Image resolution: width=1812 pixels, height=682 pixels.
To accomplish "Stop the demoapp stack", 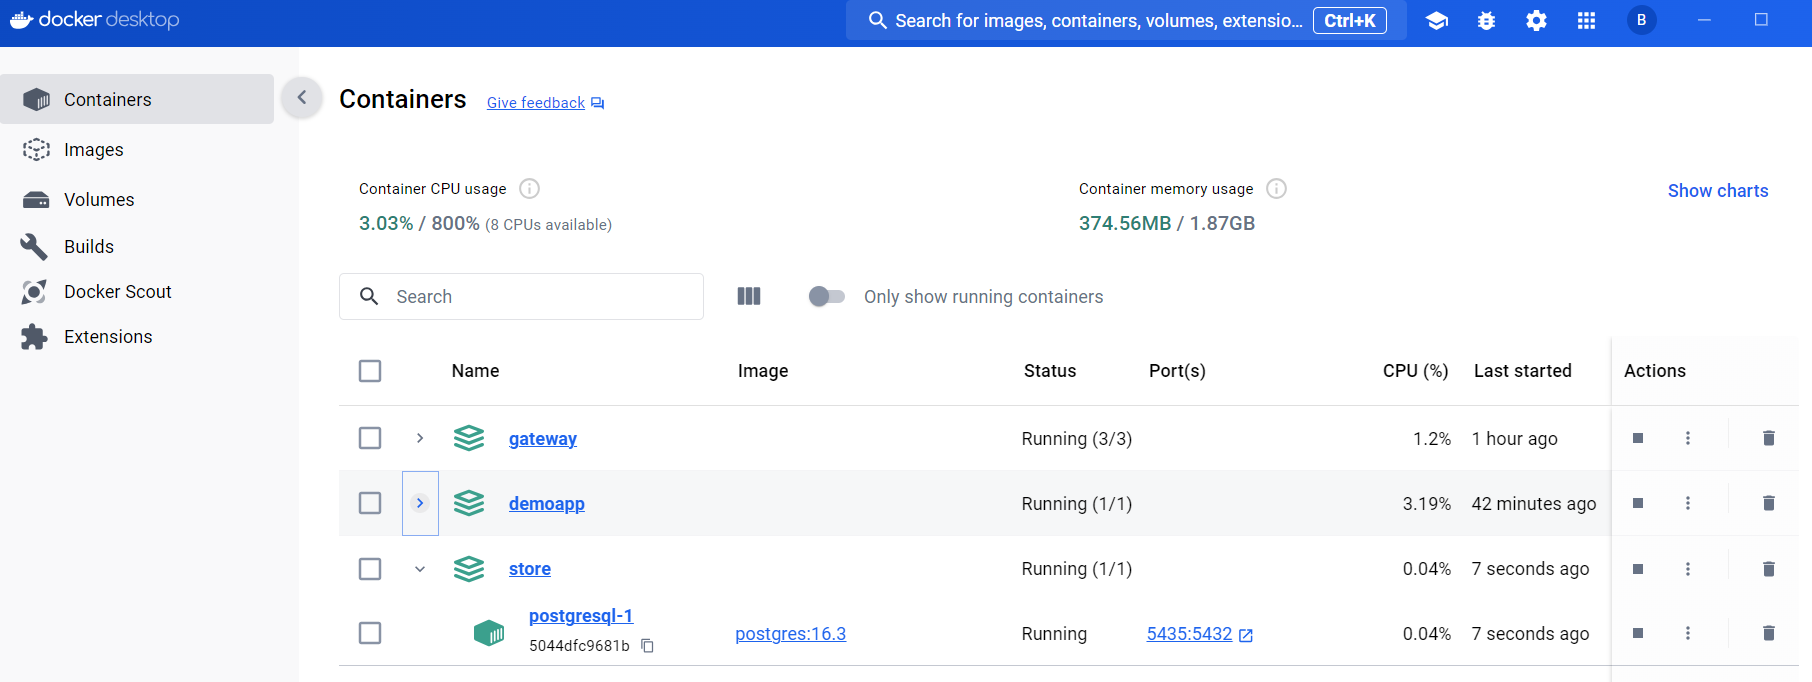I will click(x=1638, y=503).
